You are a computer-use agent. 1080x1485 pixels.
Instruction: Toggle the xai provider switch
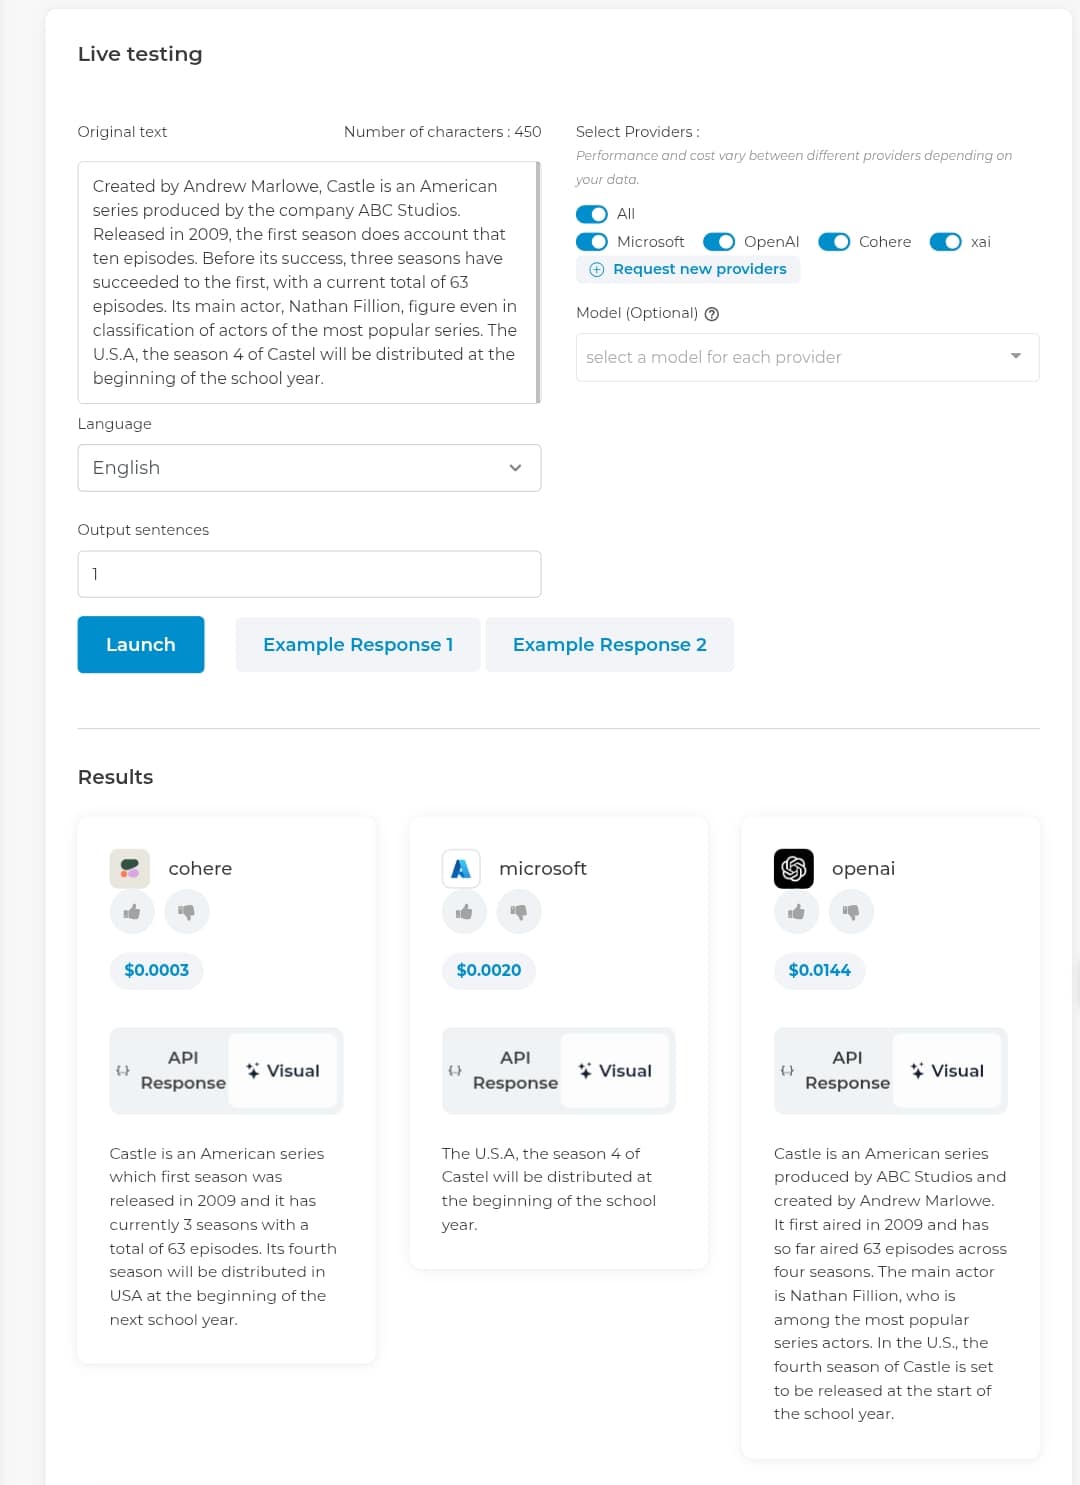click(946, 242)
